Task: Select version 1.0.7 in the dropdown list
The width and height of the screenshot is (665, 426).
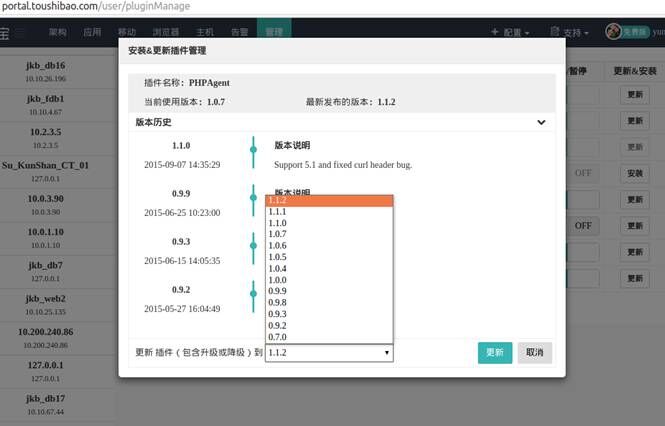Action: 329,234
